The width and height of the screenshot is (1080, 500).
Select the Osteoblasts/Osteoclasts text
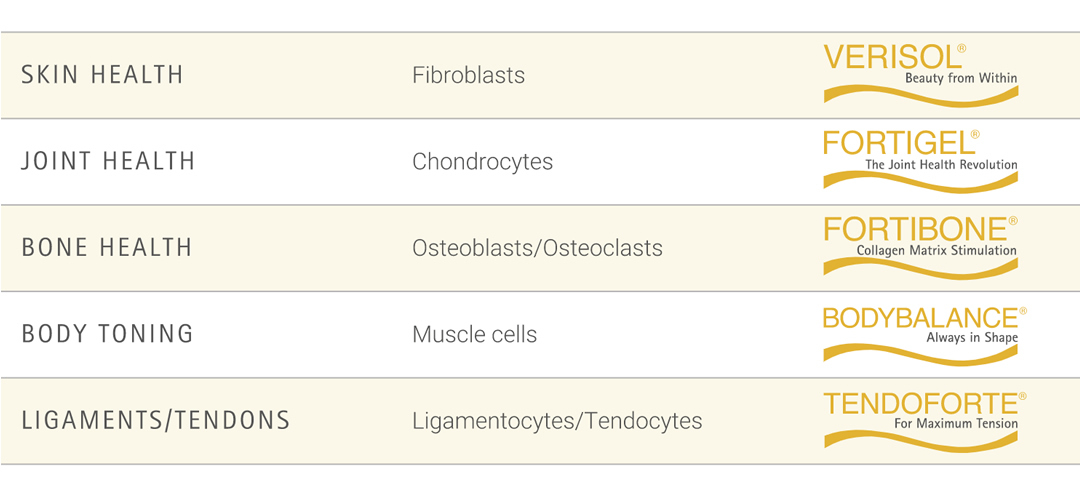point(537,248)
